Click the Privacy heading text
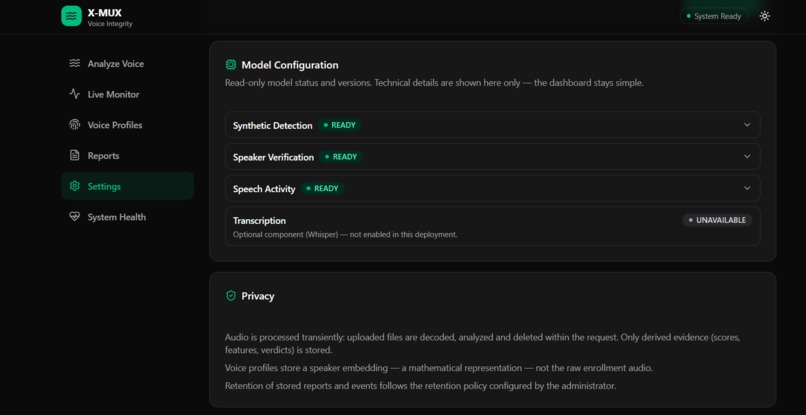This screenshot has width=806, height=415. tap(258, 296)
